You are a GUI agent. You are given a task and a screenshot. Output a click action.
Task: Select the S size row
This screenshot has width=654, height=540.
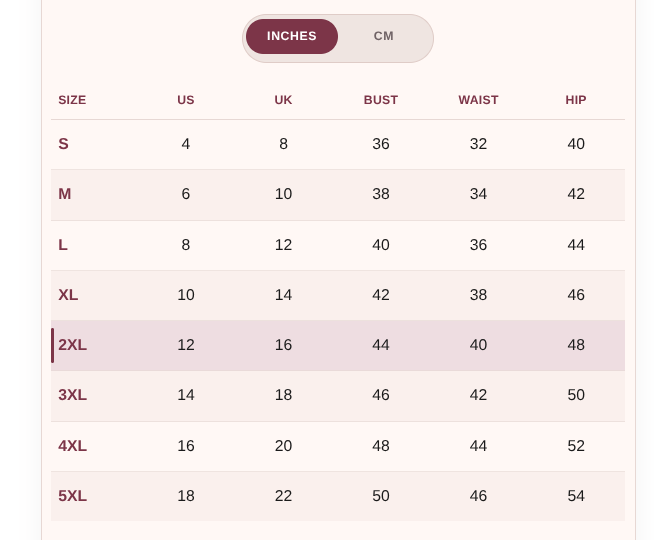tap(338, 144)
